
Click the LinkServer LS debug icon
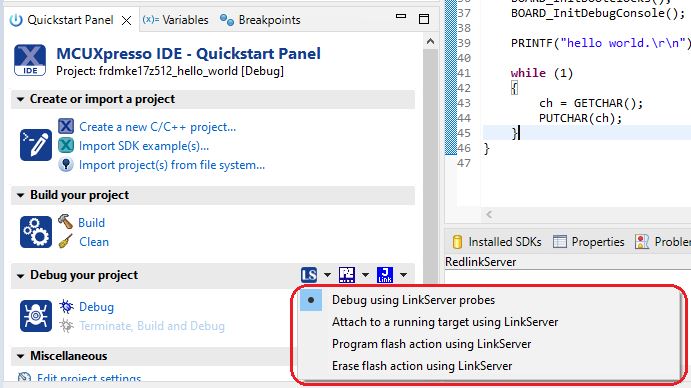pyautogui.click(x=309, y=275)
